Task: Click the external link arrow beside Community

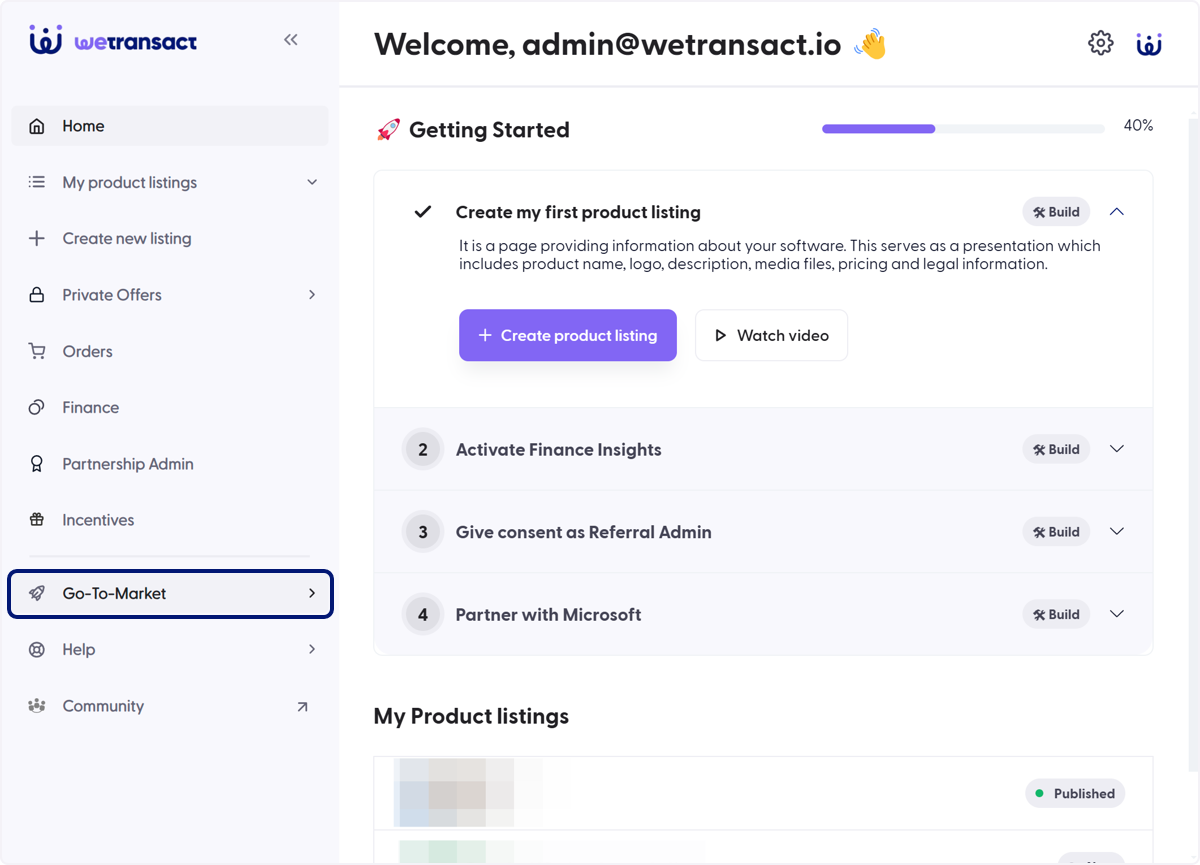Action: (x=303, y=706)
